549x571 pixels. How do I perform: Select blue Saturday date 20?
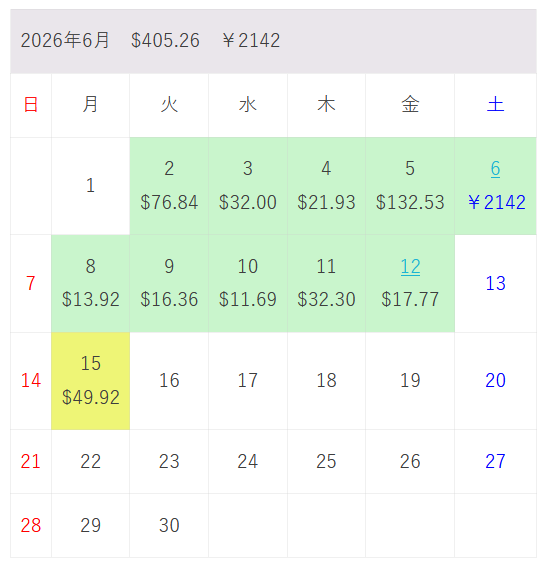click(495, 381)
